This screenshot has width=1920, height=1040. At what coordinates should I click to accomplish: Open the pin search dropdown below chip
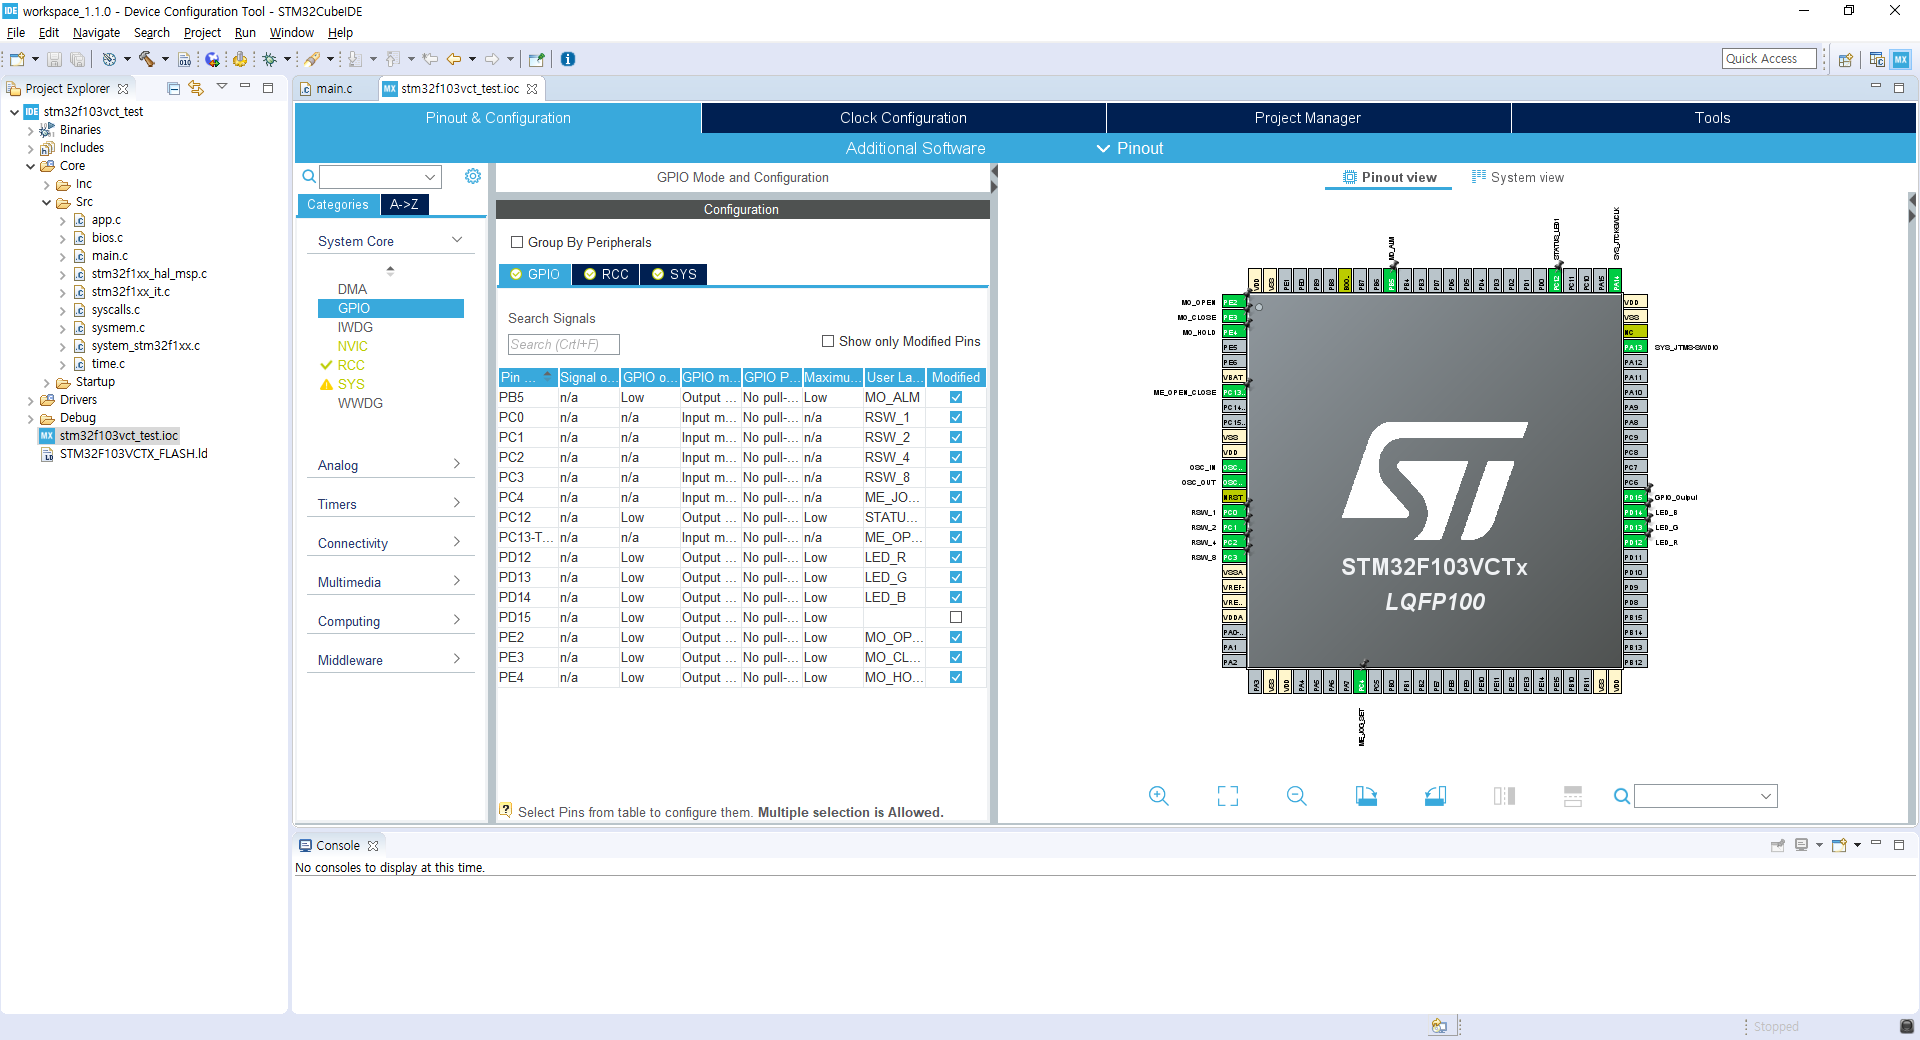(1766, 796)
